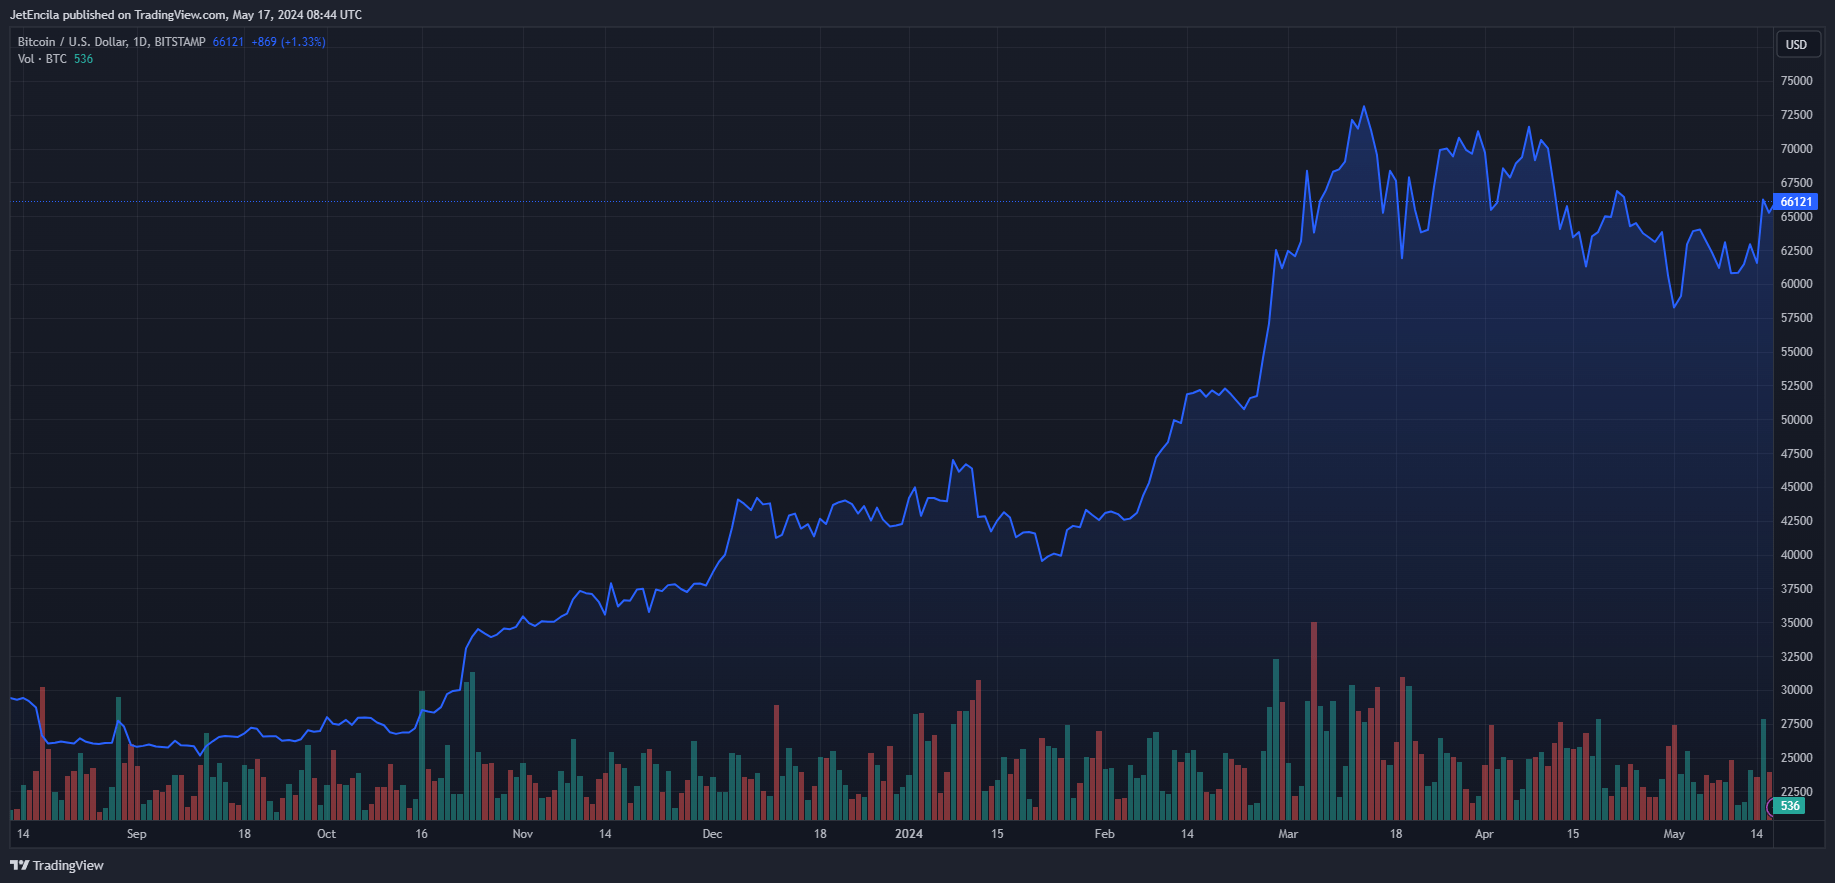
Task: Click the 25000 price axis label
Action: pos(1796,758)
